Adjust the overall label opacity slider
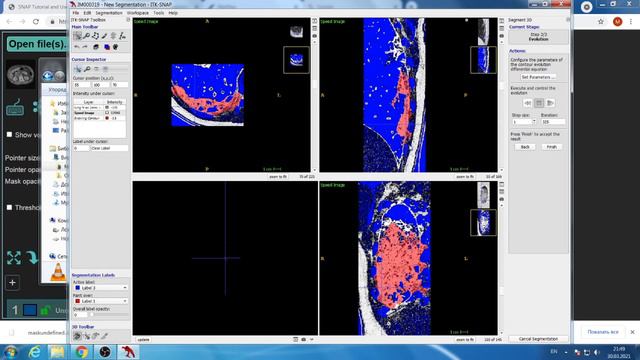 coord(109,315)
